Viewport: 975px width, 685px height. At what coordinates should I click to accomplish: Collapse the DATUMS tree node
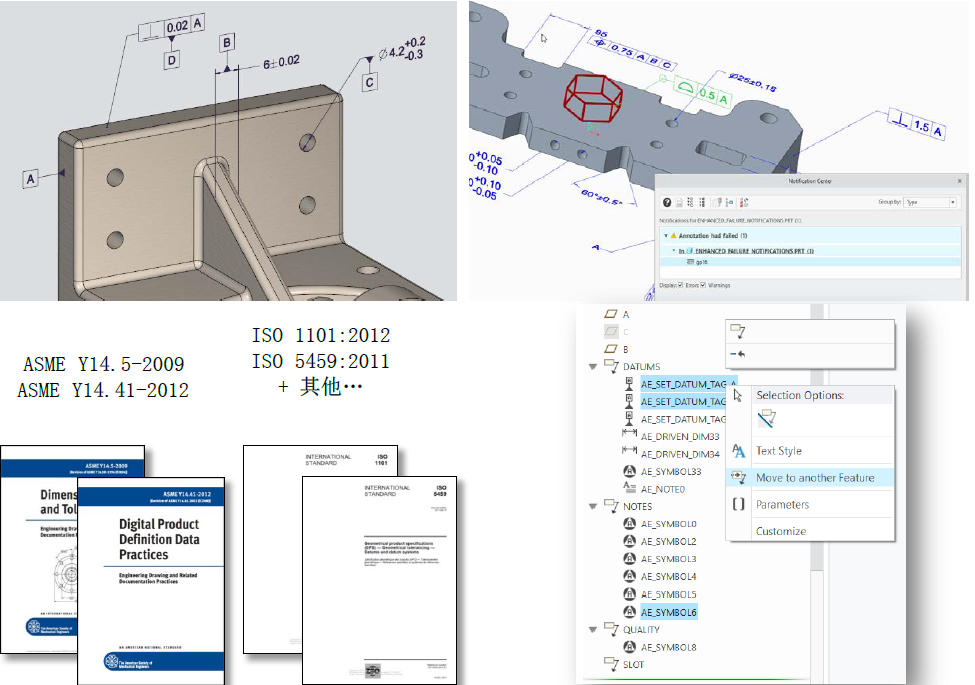[594, 367]
